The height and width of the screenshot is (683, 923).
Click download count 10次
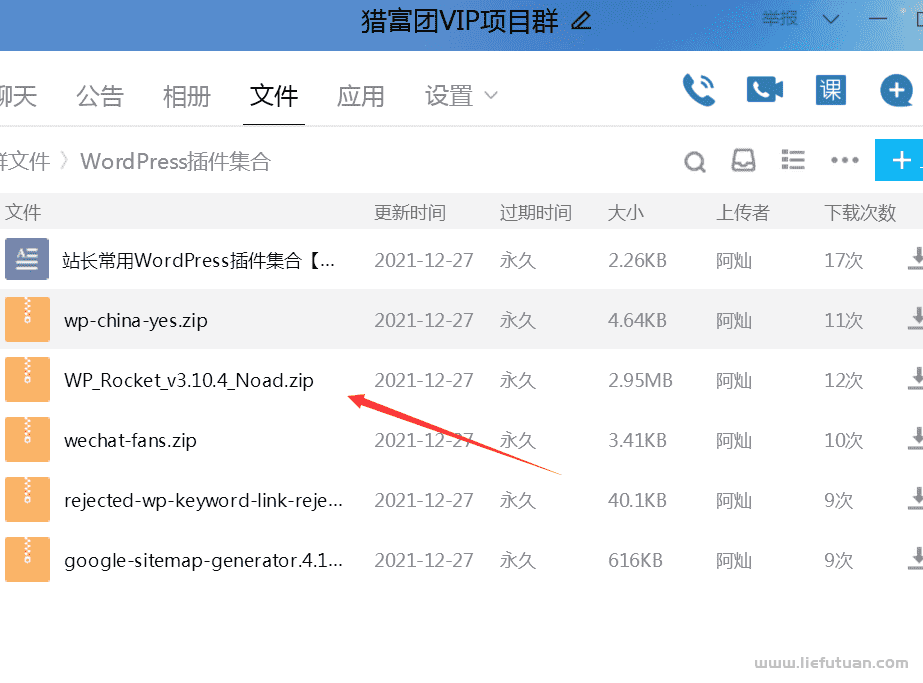[x=843, y=440]
